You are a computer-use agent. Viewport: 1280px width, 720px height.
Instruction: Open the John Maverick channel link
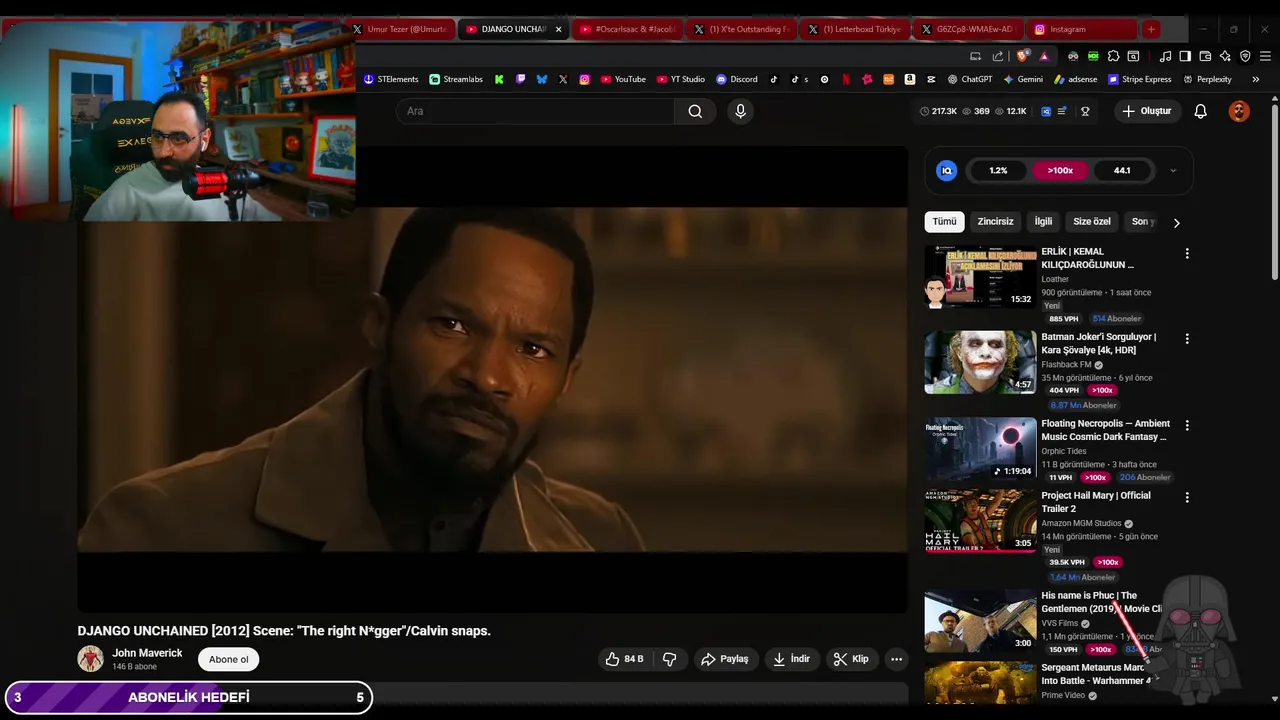(x=147, y=653)
